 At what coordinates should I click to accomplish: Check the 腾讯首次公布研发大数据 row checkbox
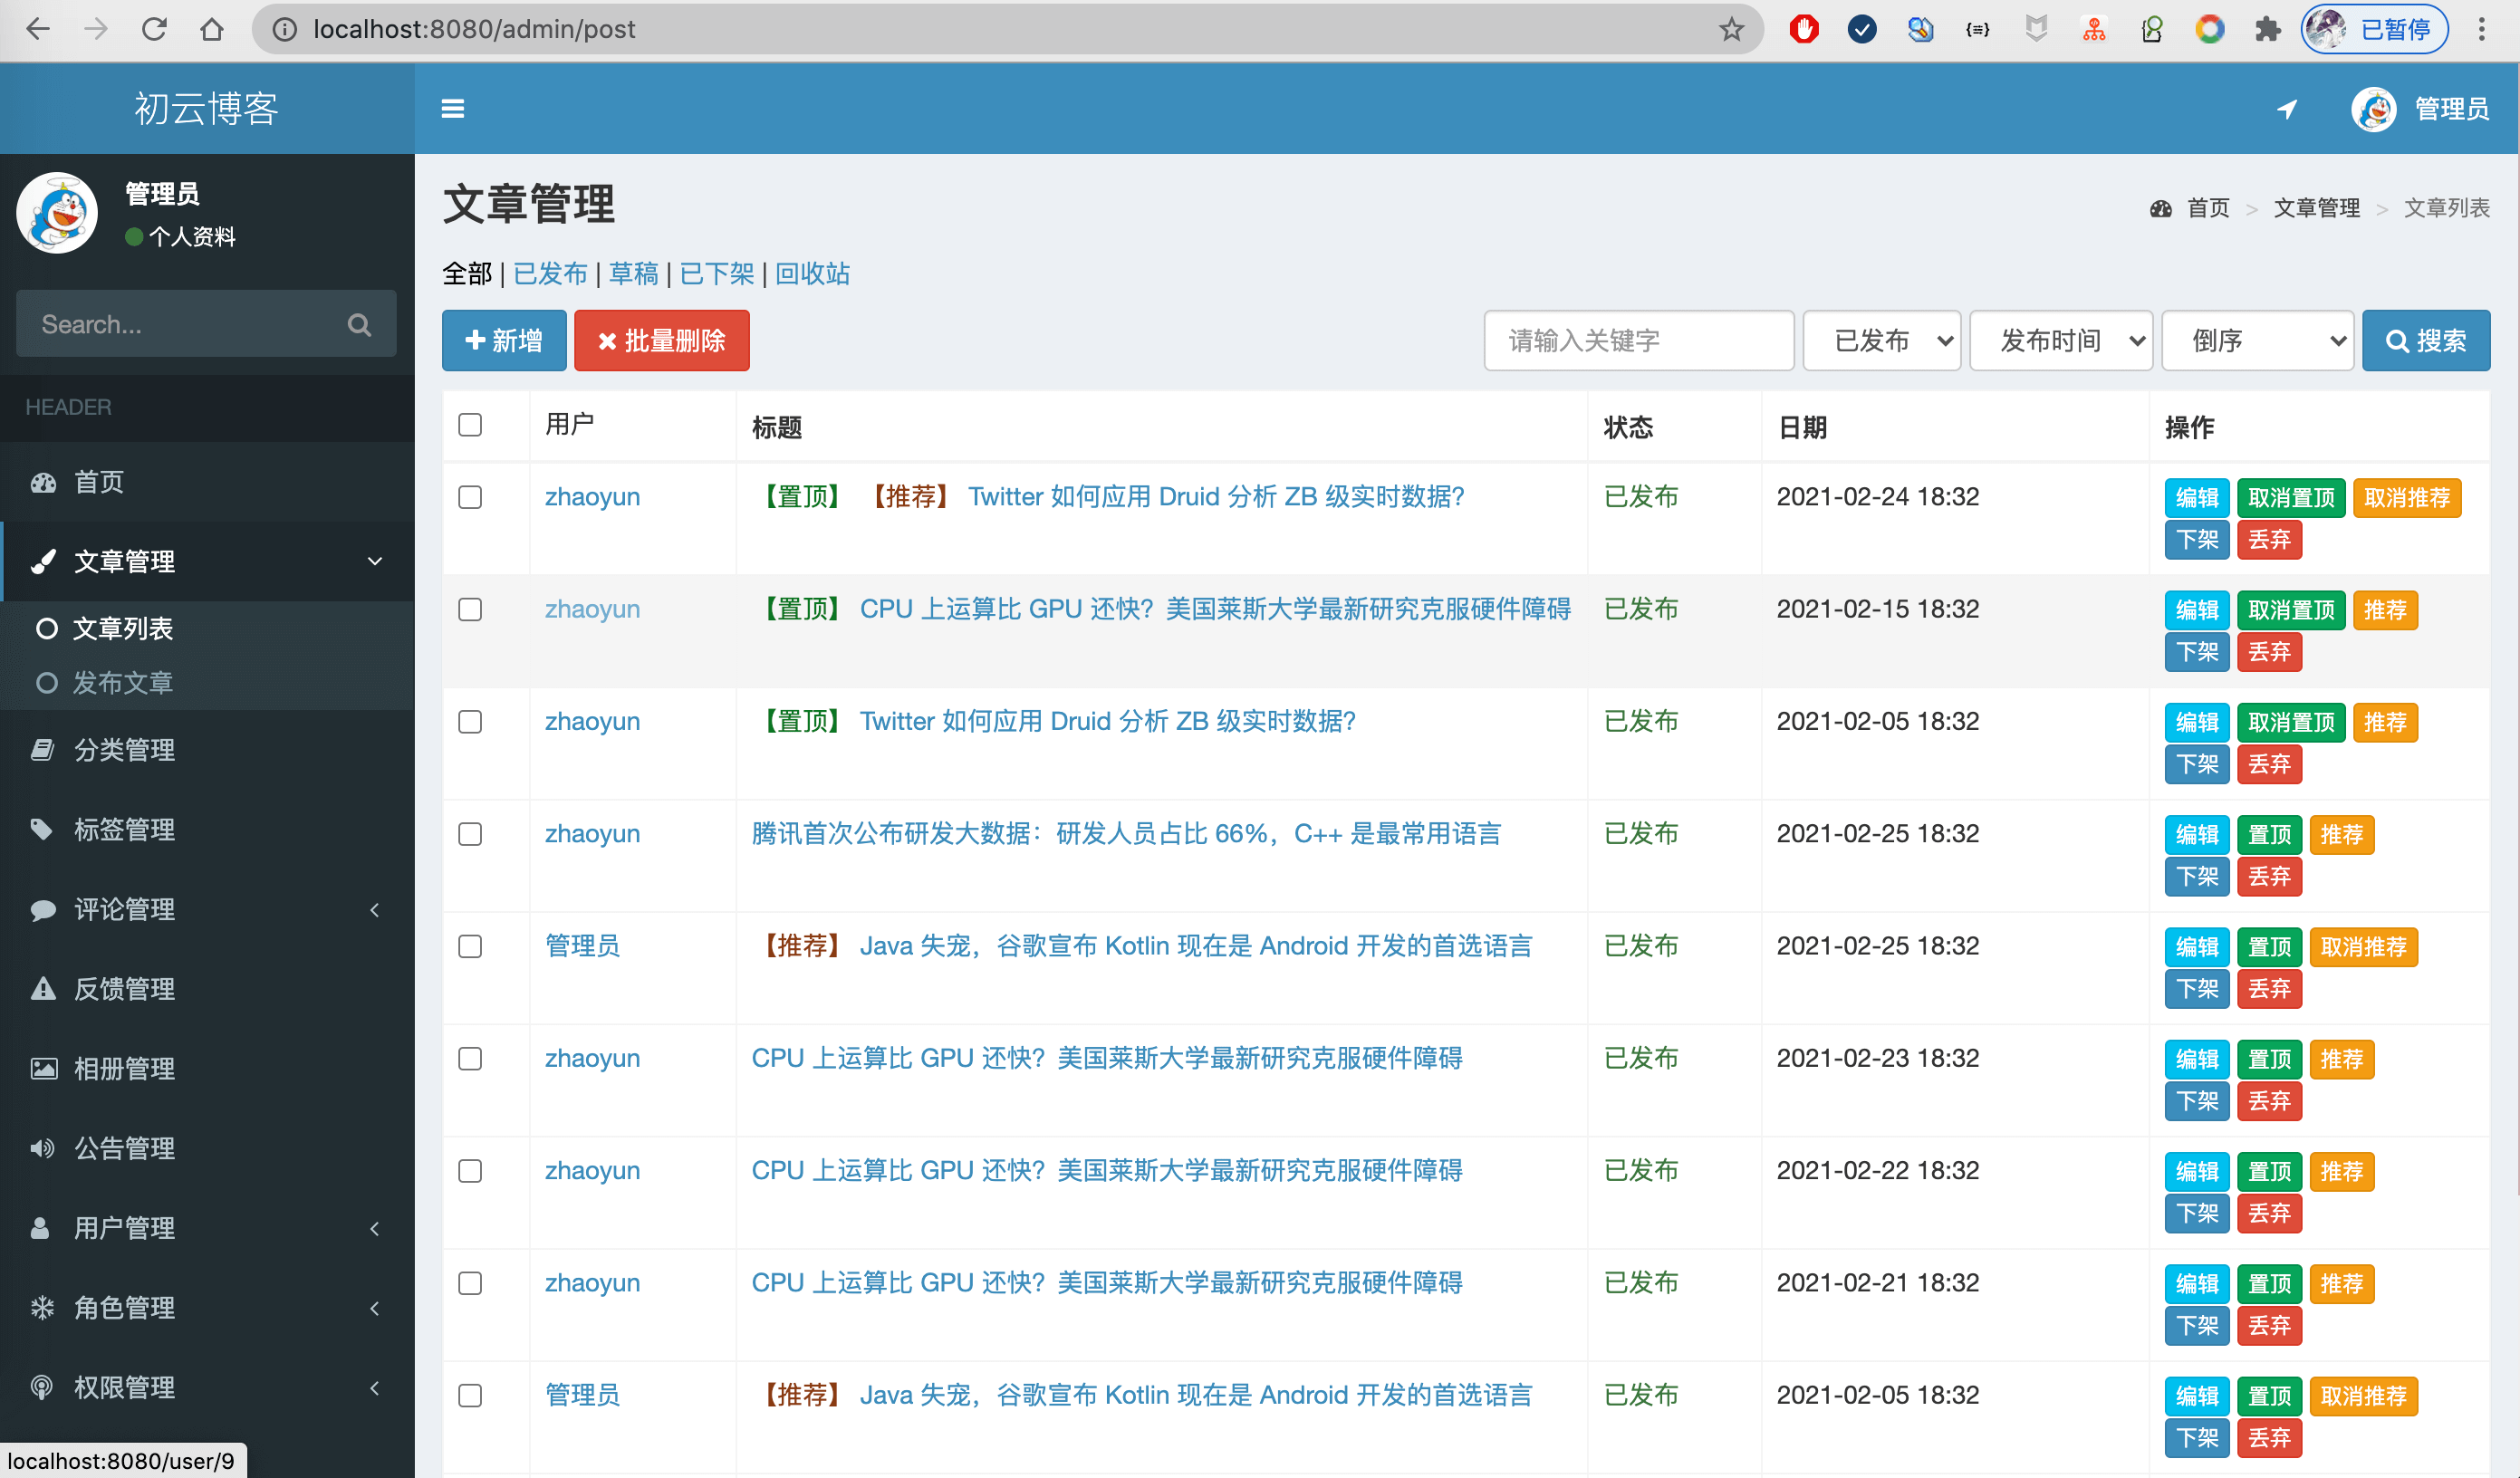tap(470, 834)
